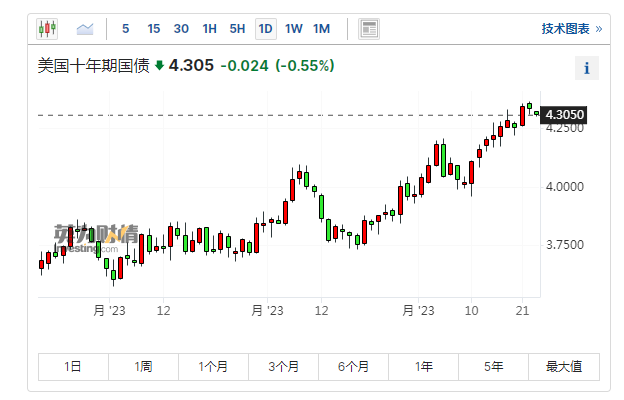Select the 5年 time range
This screenshot has width=624, height=400.
pyautogui.click(x=493, y=367)
